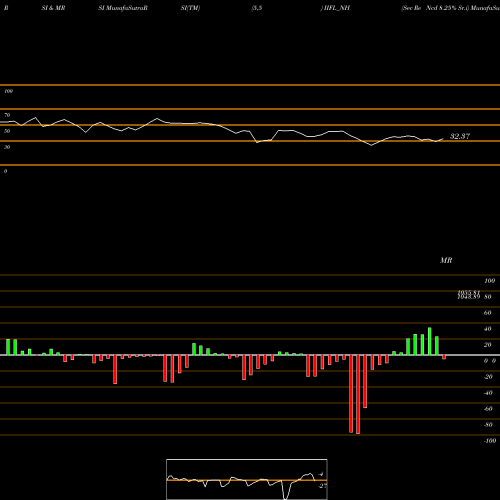Click the '(5,5' parameter text

(257, 8)
